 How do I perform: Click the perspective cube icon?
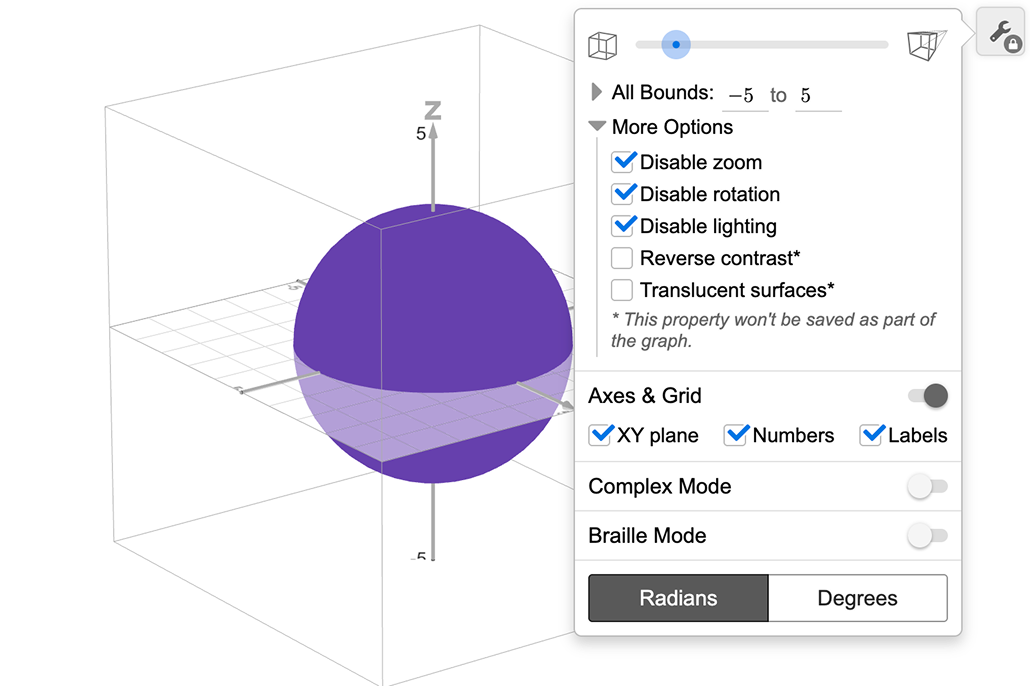pos(925,45)
